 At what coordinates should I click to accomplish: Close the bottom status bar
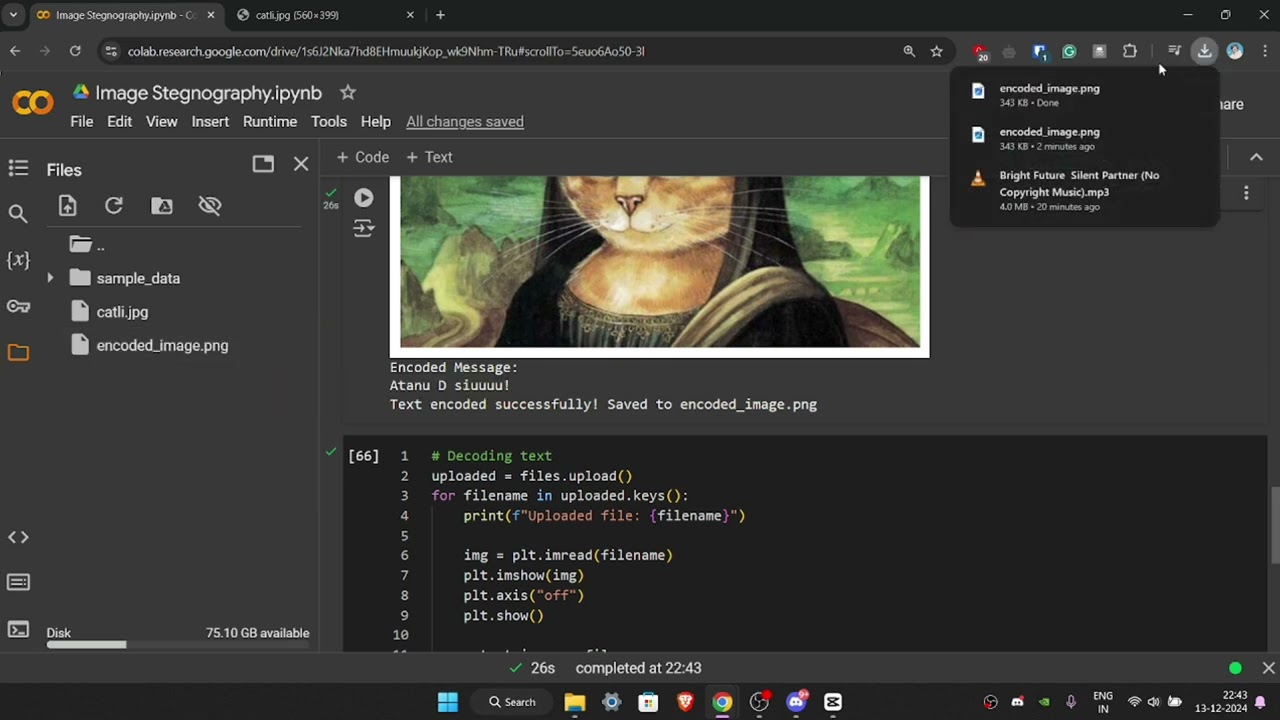[x=1268, y=668]
